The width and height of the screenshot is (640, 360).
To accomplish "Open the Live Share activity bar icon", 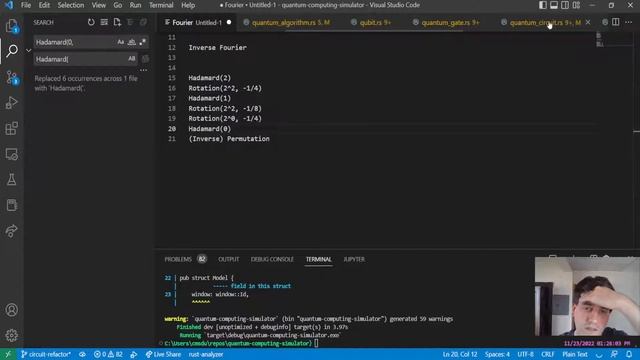I will (x=12, y=231).
